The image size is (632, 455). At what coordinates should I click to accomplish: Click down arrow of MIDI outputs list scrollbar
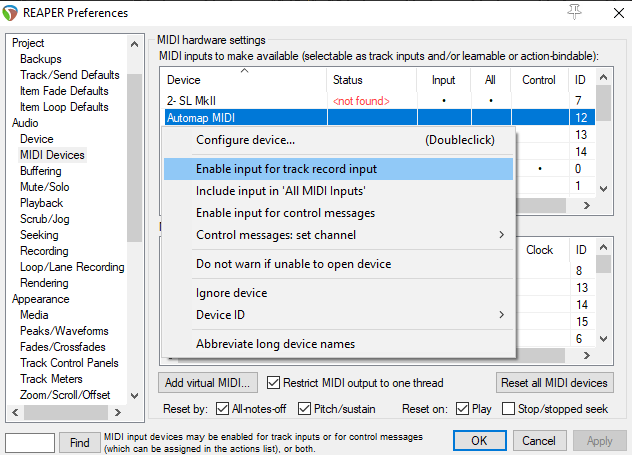click(603, 339)
